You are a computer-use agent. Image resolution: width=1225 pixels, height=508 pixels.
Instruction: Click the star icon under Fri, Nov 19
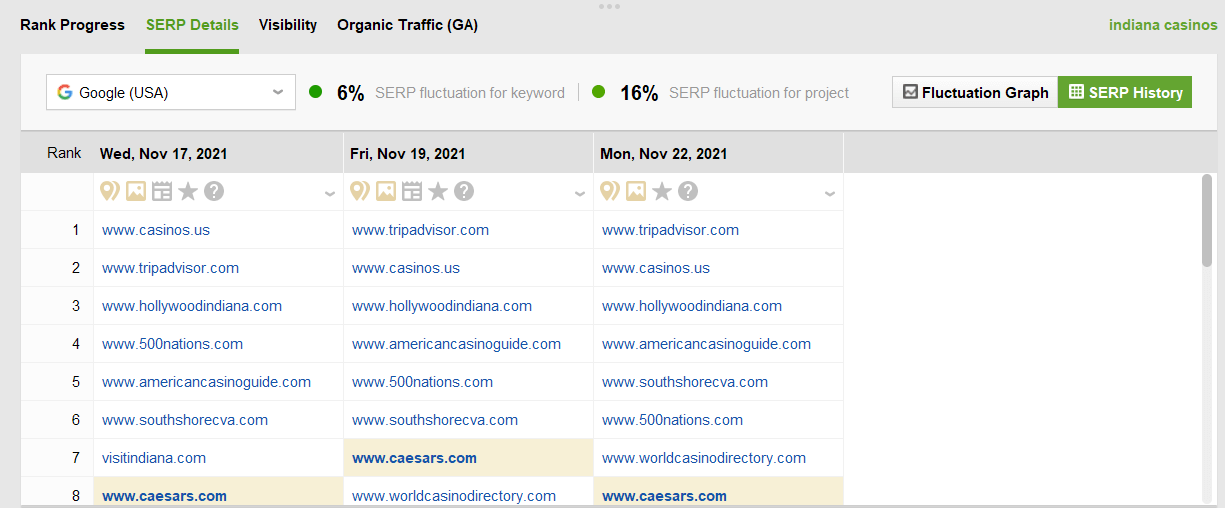coord(438,191)
